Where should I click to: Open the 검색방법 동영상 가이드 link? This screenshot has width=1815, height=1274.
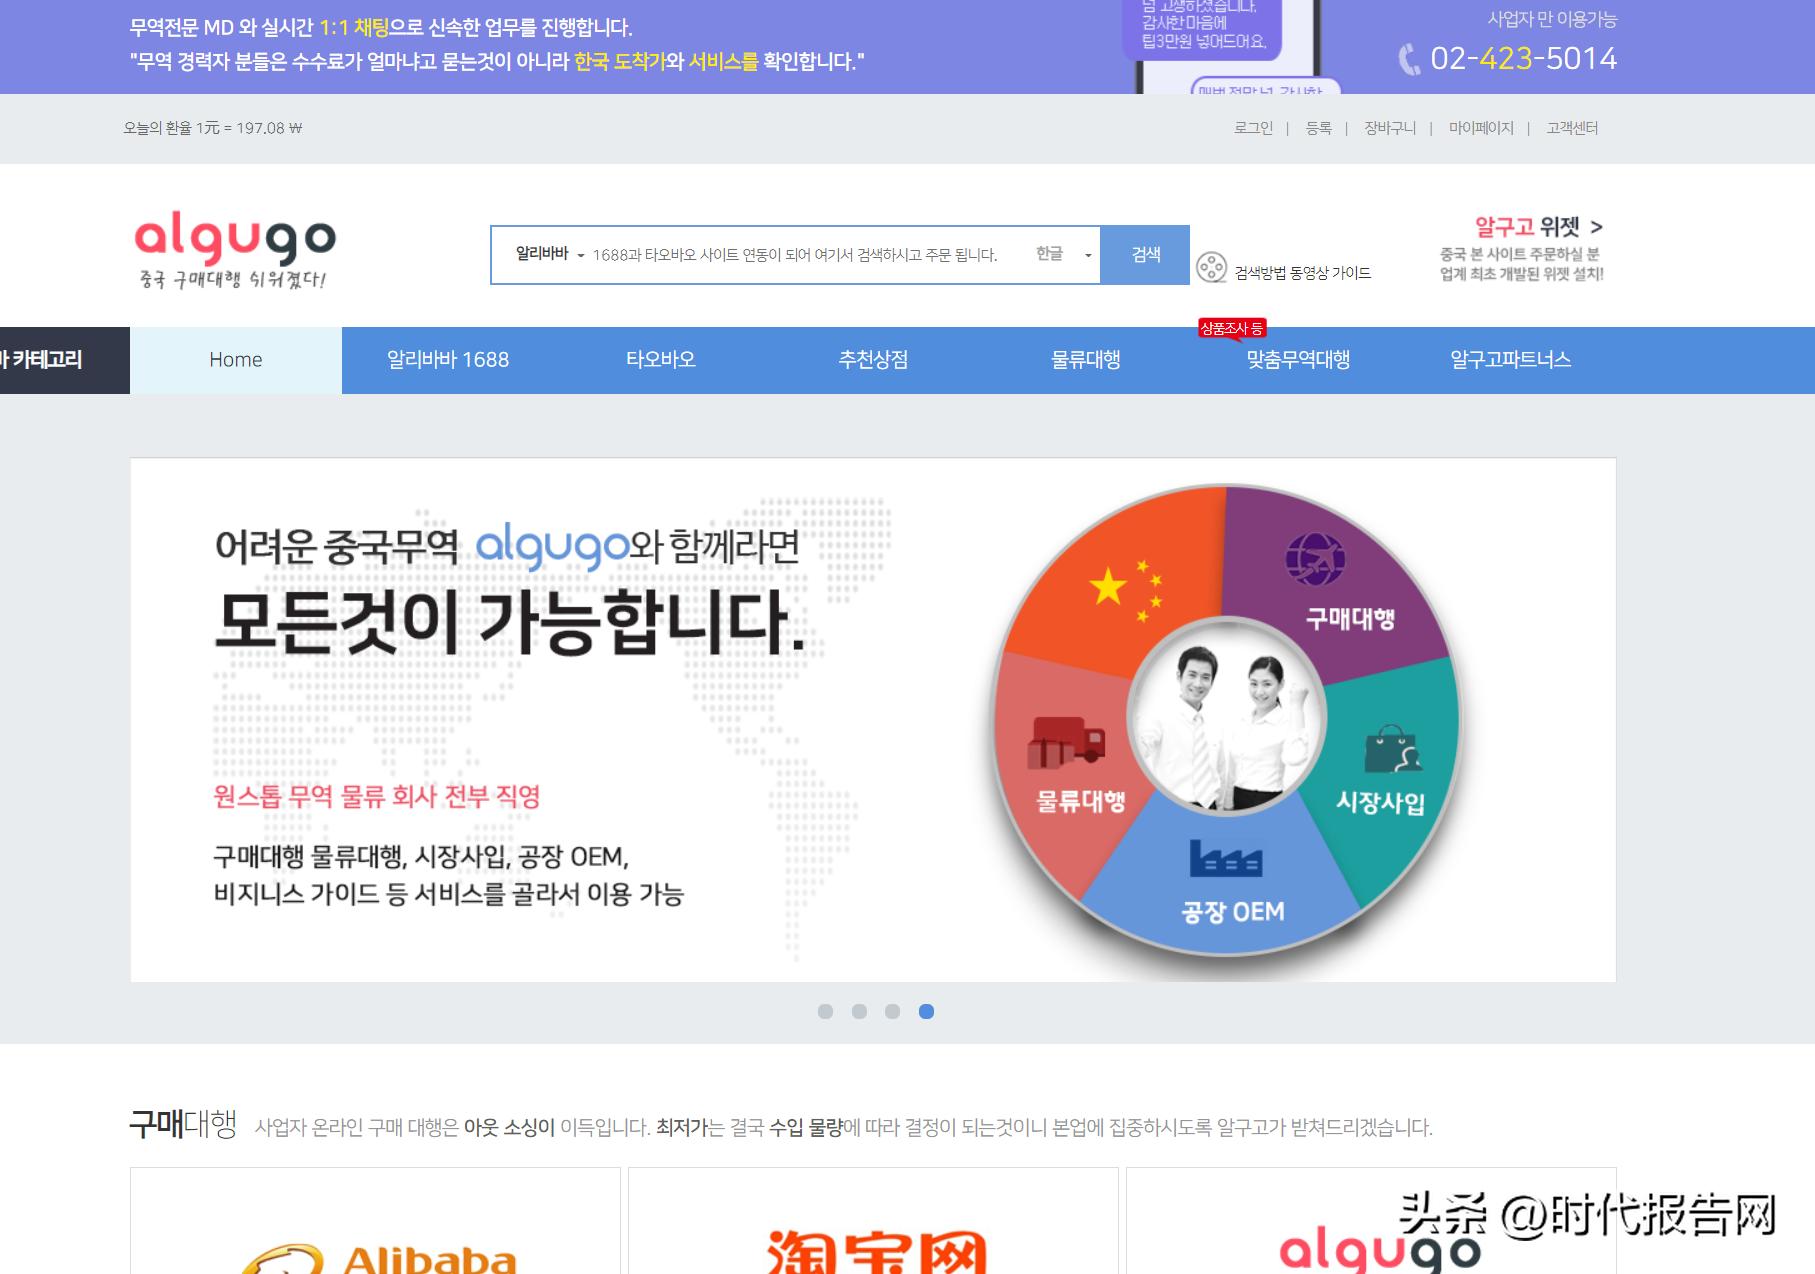[x=1302, y=273]
